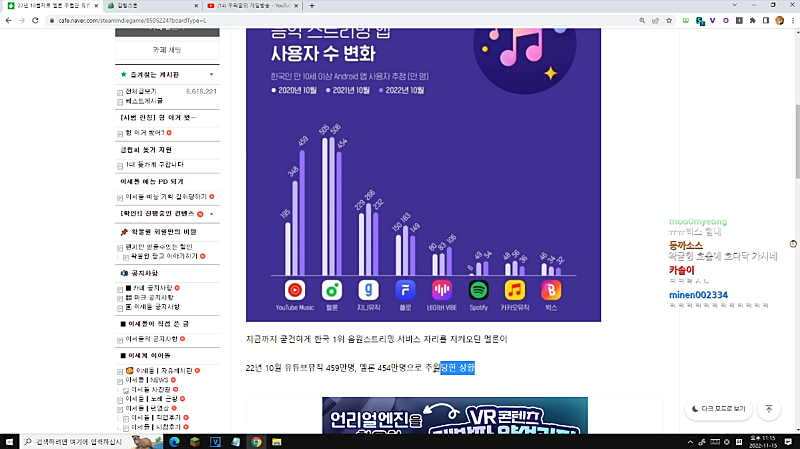Open the green extension icon in the toolbar
Image resolution: width=800 pixels, height=449 pixels.
(686, 20)
